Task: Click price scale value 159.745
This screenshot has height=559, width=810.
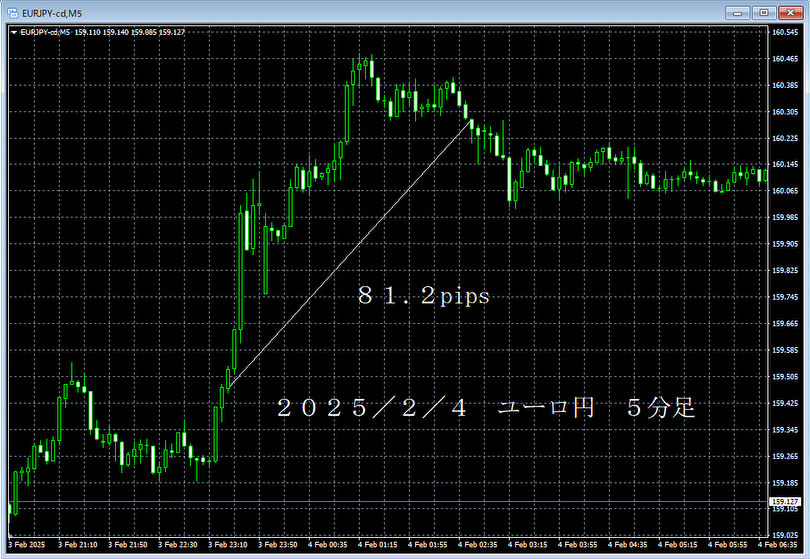Action: pyautogui.click(x=785, y=297)
